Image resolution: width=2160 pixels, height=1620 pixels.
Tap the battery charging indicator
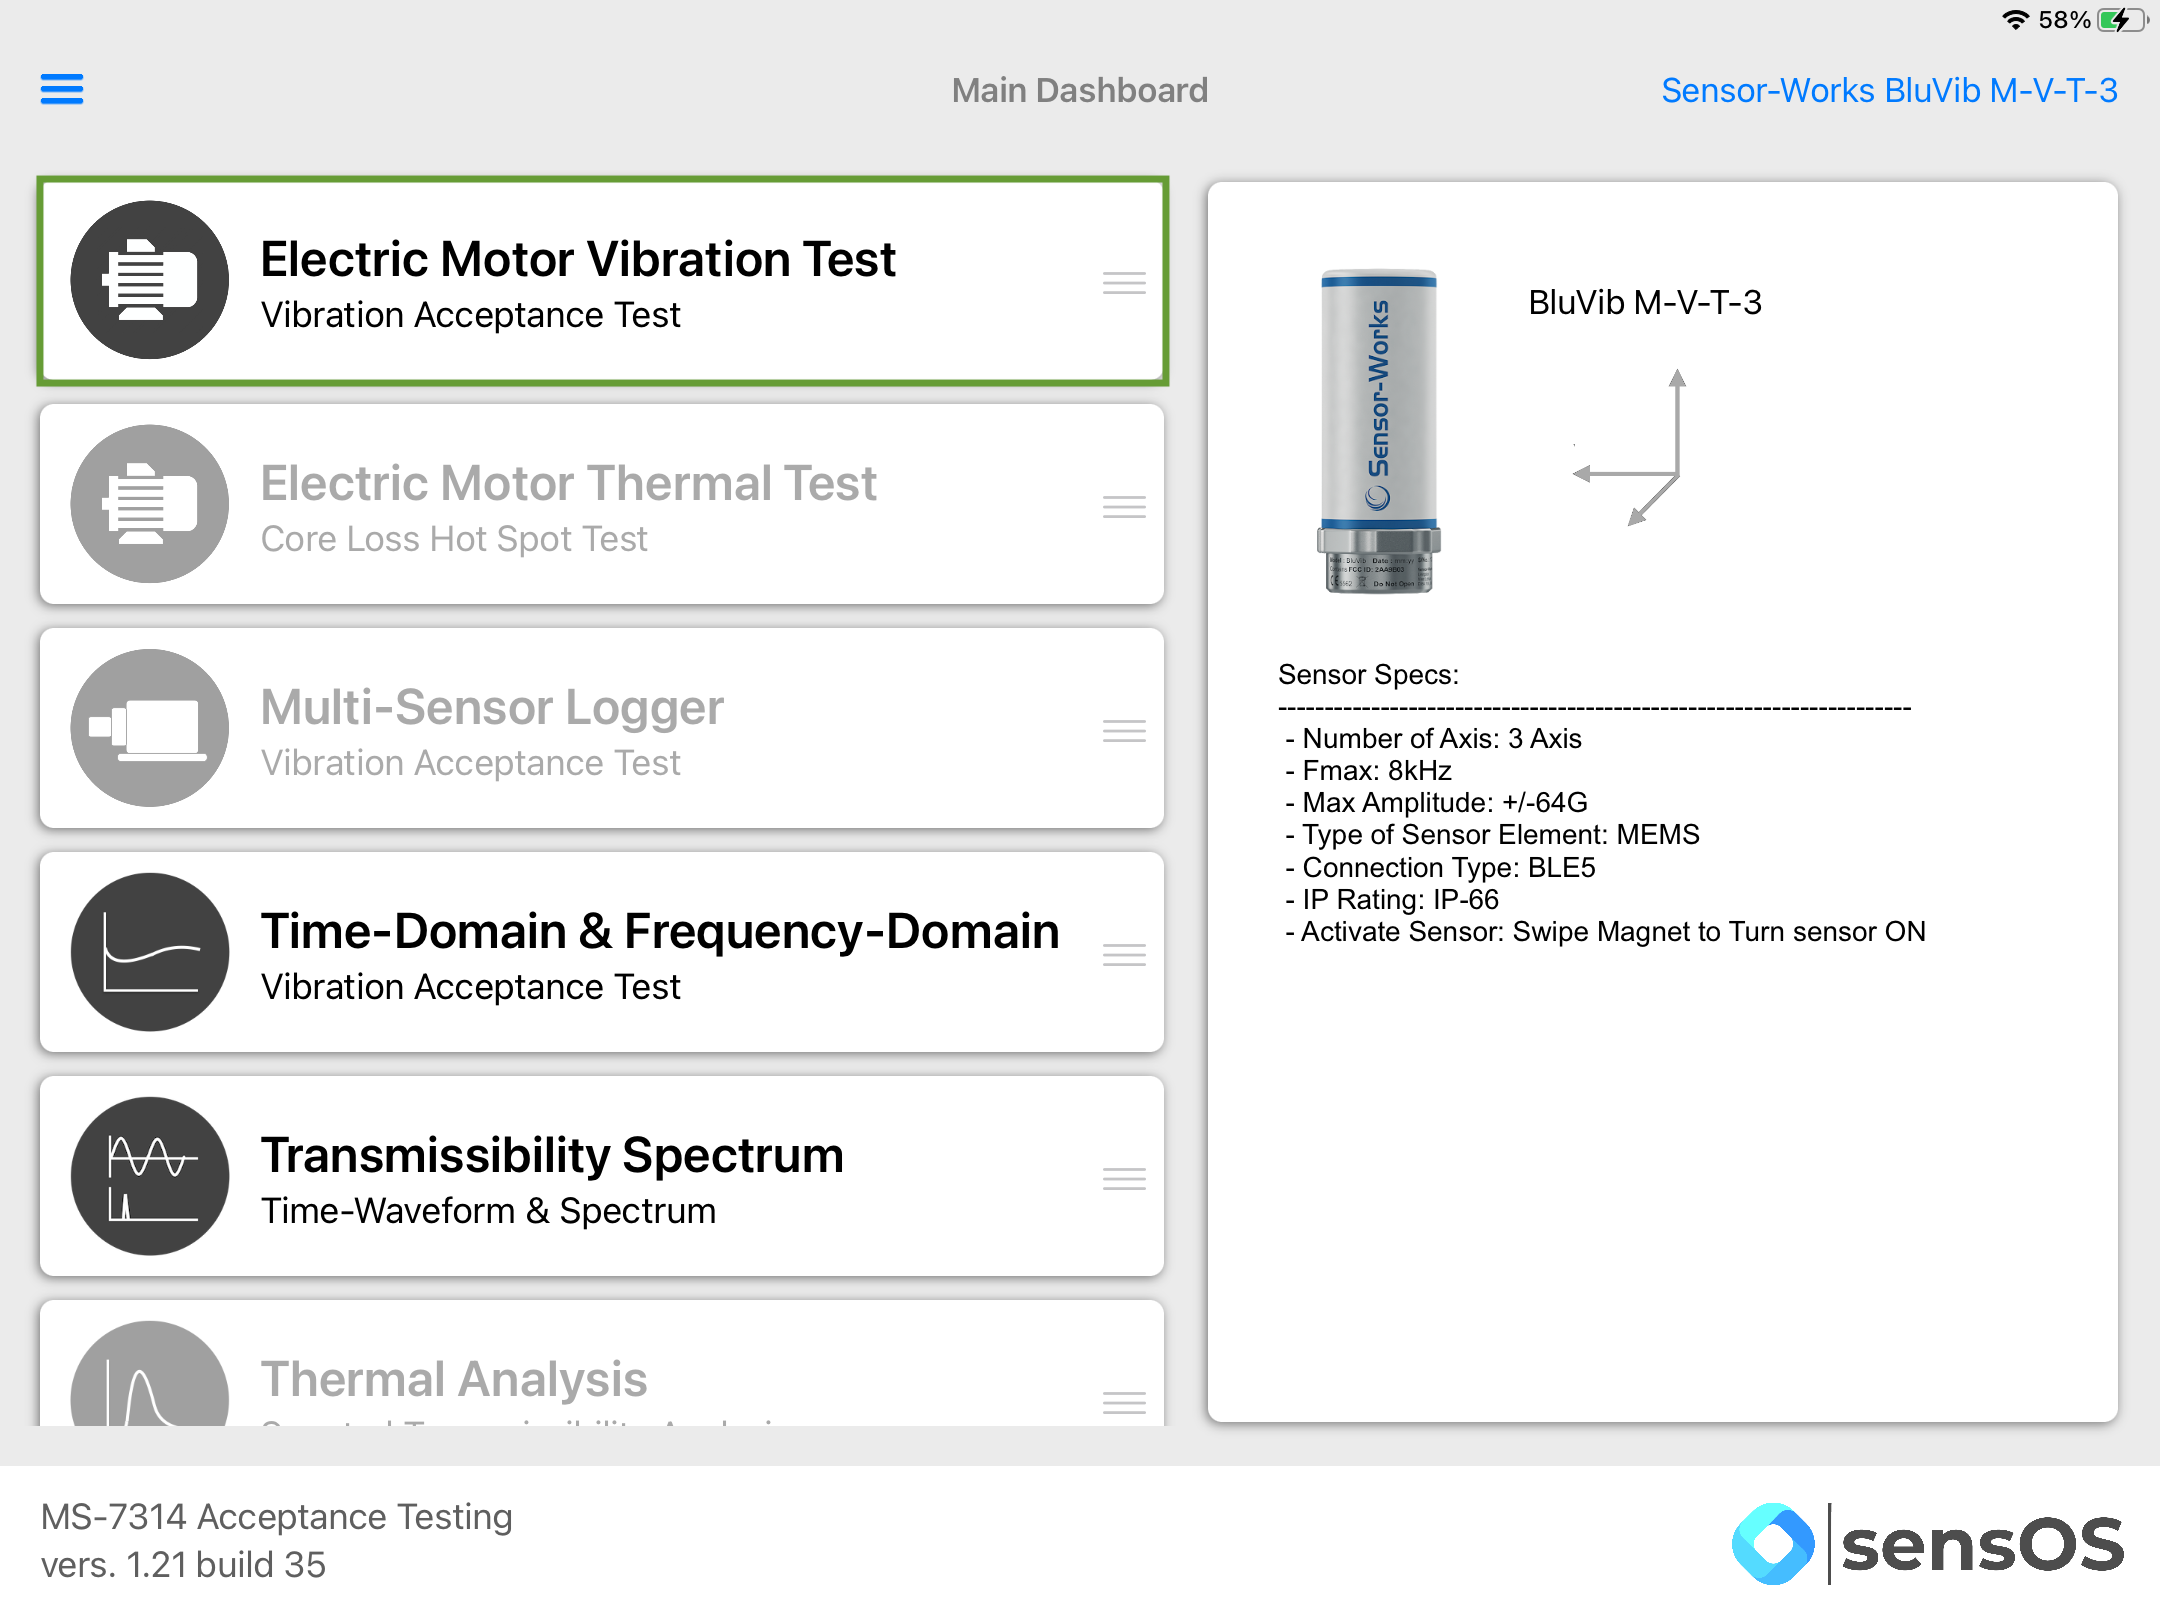(x=2122, y=20)
